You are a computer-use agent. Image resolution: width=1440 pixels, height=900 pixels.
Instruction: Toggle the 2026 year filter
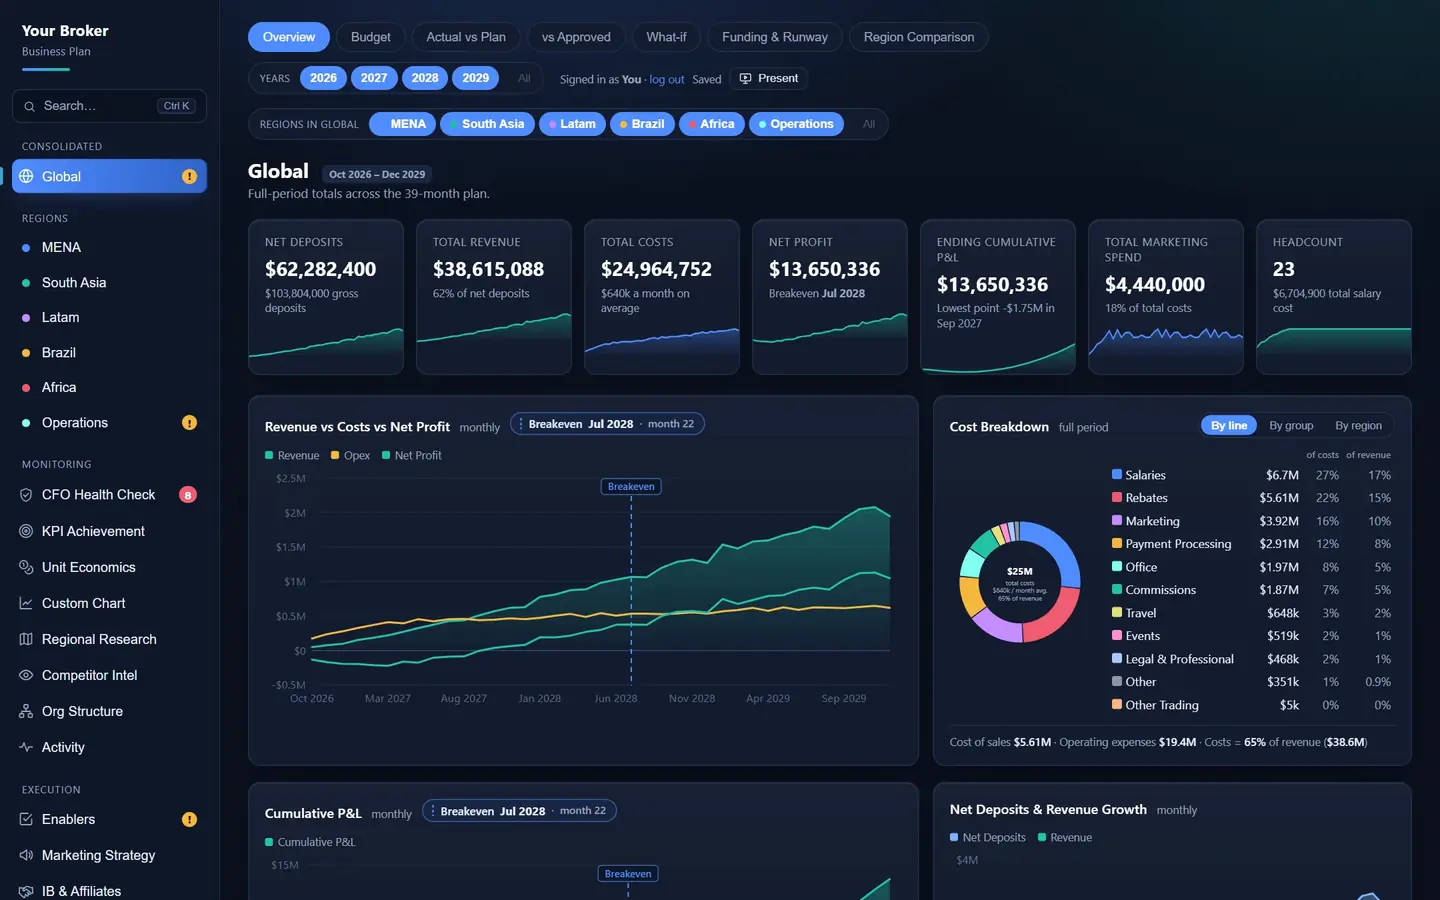(x=323, y=78)
